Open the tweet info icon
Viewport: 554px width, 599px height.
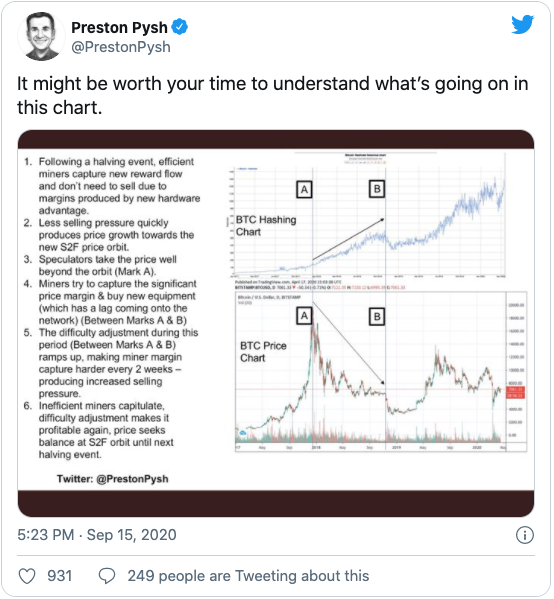[525, 535]
